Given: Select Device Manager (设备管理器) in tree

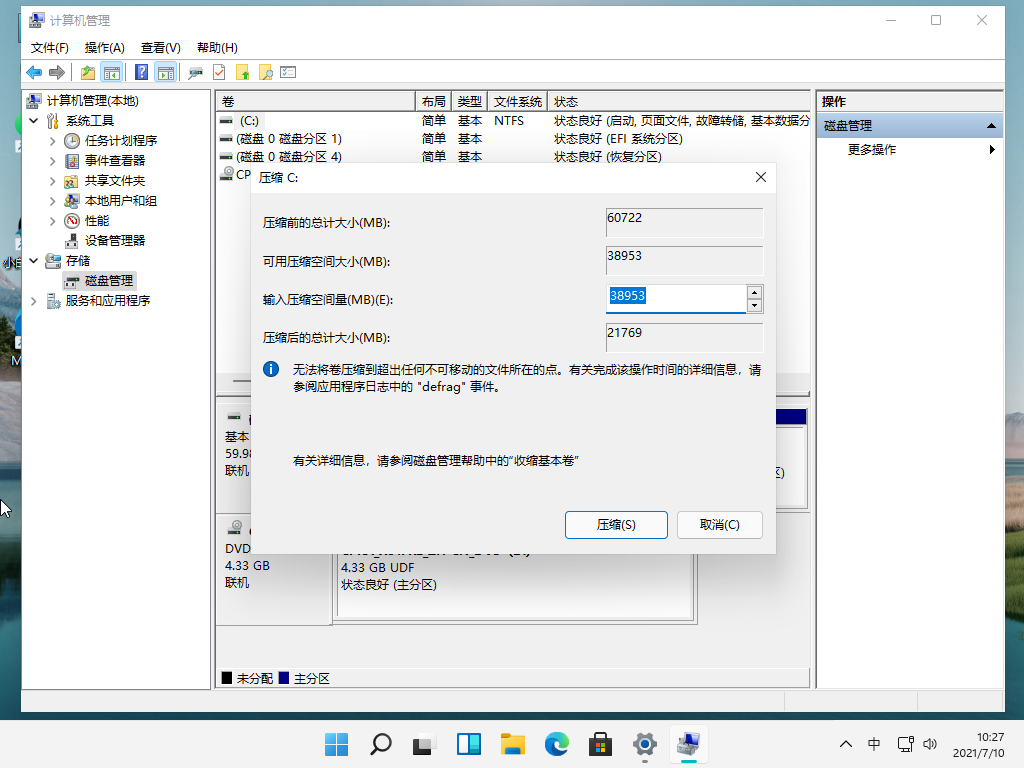Looking at the screenshot, I should click(x=114, y=241).
